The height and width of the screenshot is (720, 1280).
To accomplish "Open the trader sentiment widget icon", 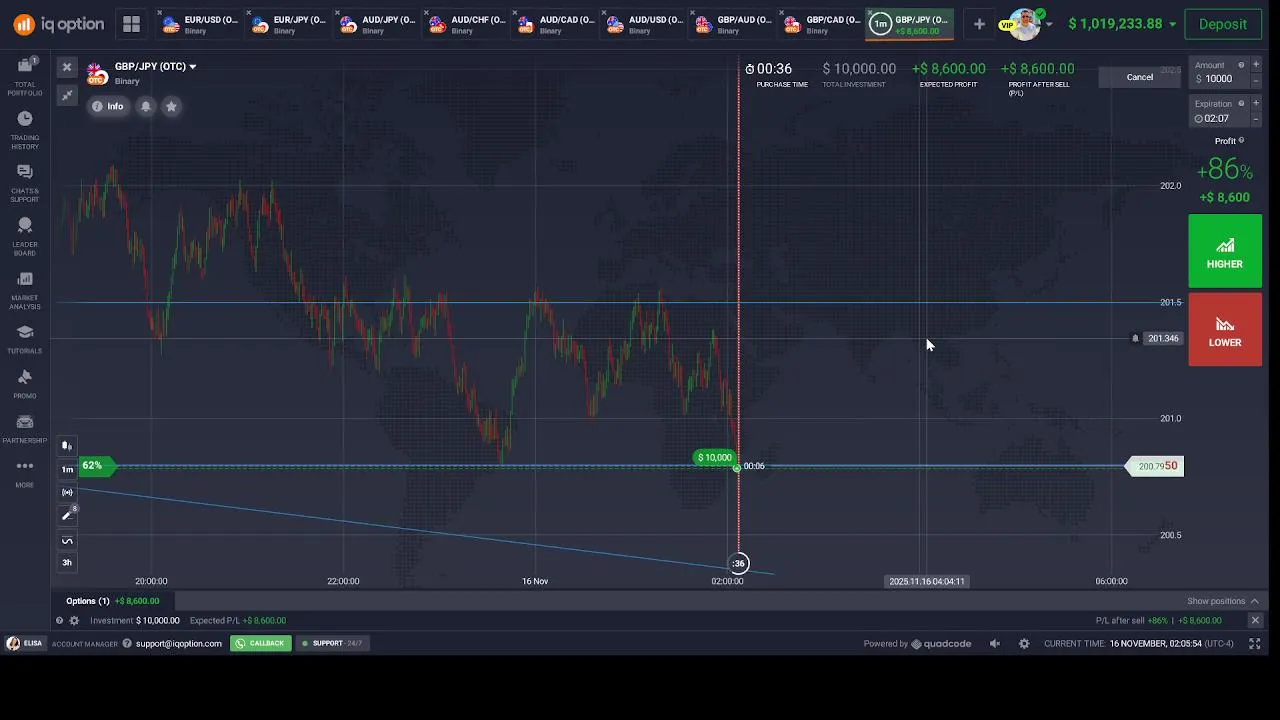I will click(x=67, y=492).
